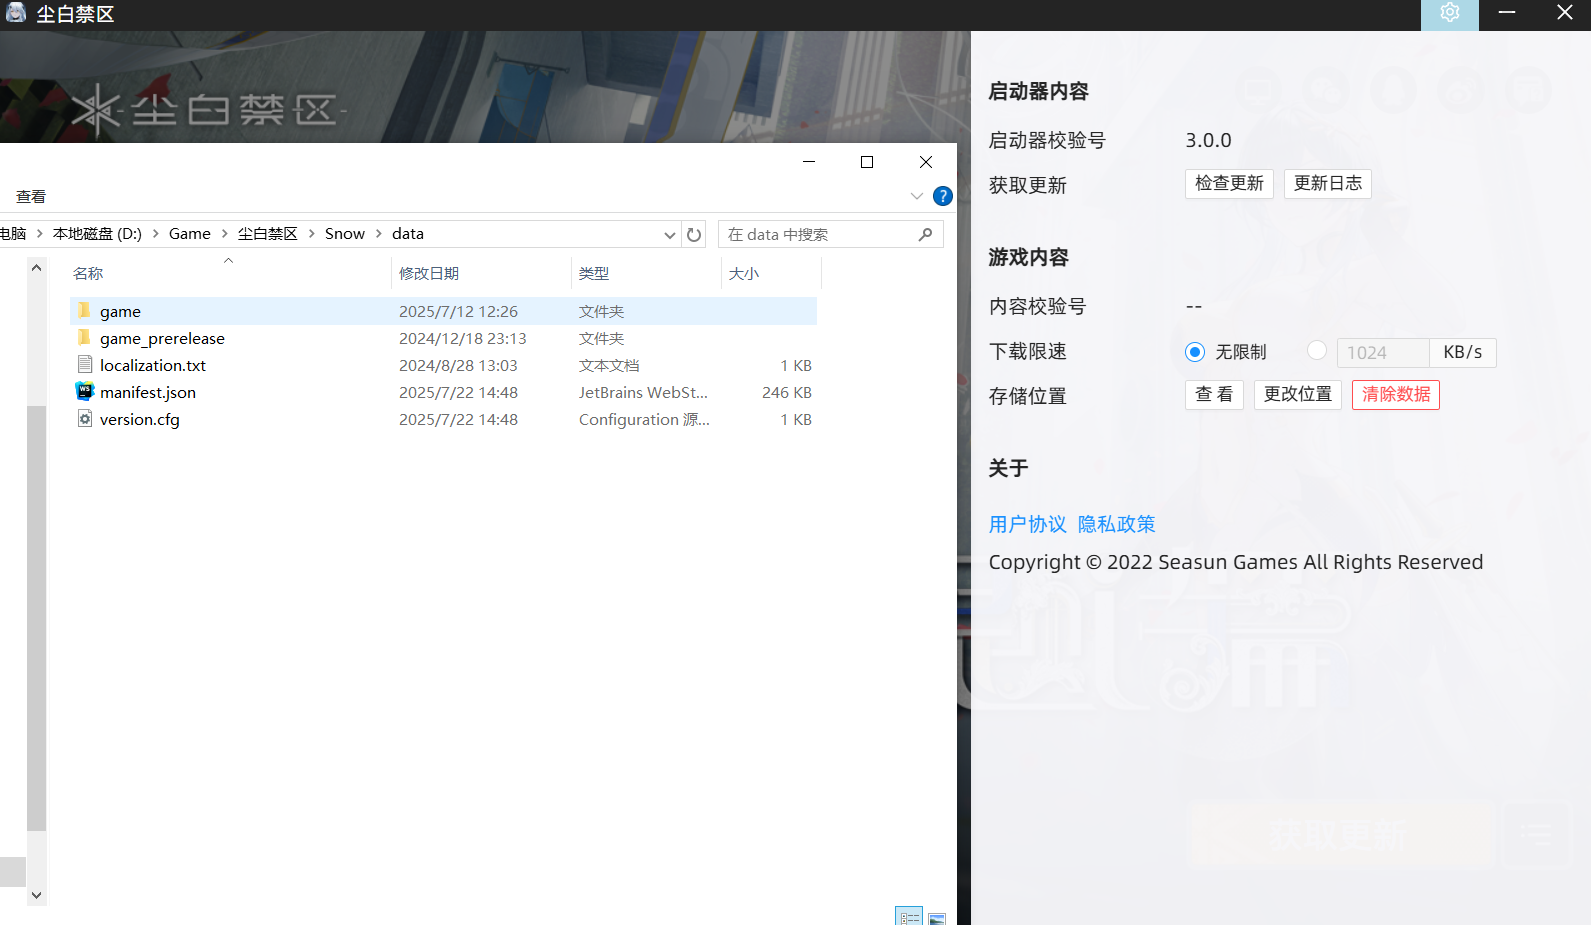The height and width of the screenshot is (925, 1591).
Task: Click the launcher app icon in title bar
Action: 16,13
